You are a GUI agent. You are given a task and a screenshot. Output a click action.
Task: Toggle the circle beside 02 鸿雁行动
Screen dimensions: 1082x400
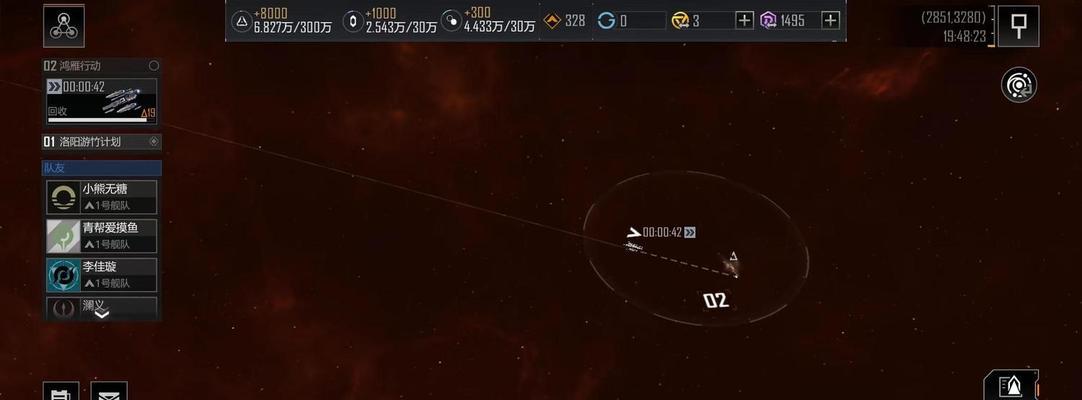pyautogui.click(x=154, y=66)
